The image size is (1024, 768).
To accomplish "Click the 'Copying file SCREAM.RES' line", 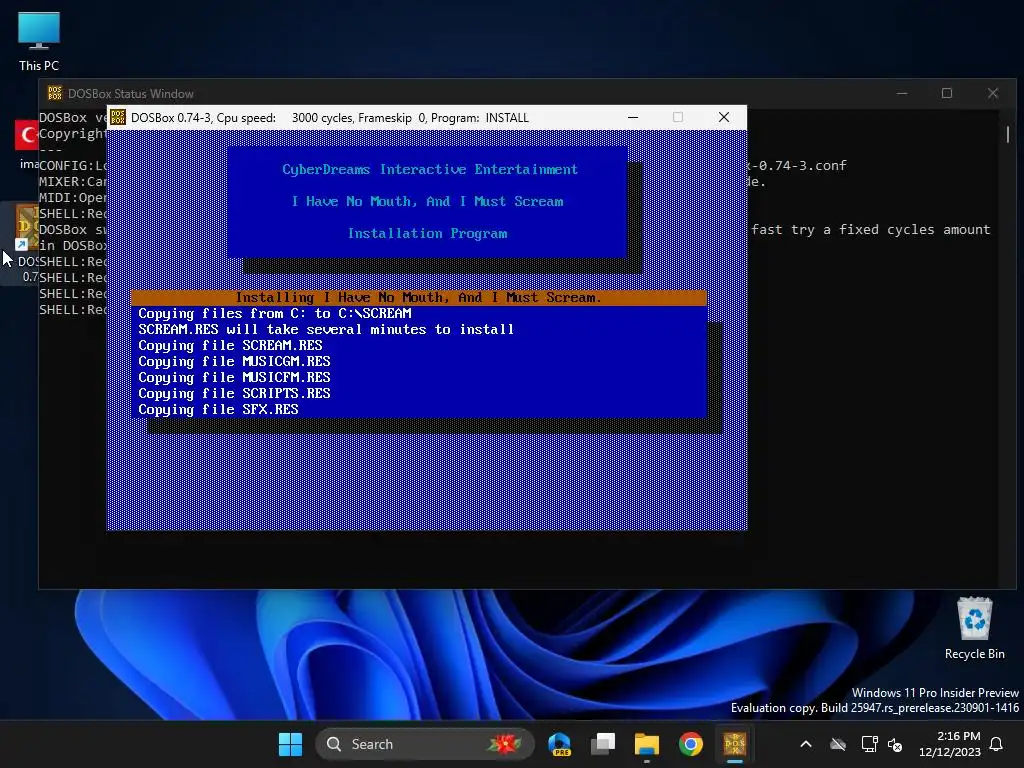I will (x=230, y=345).
